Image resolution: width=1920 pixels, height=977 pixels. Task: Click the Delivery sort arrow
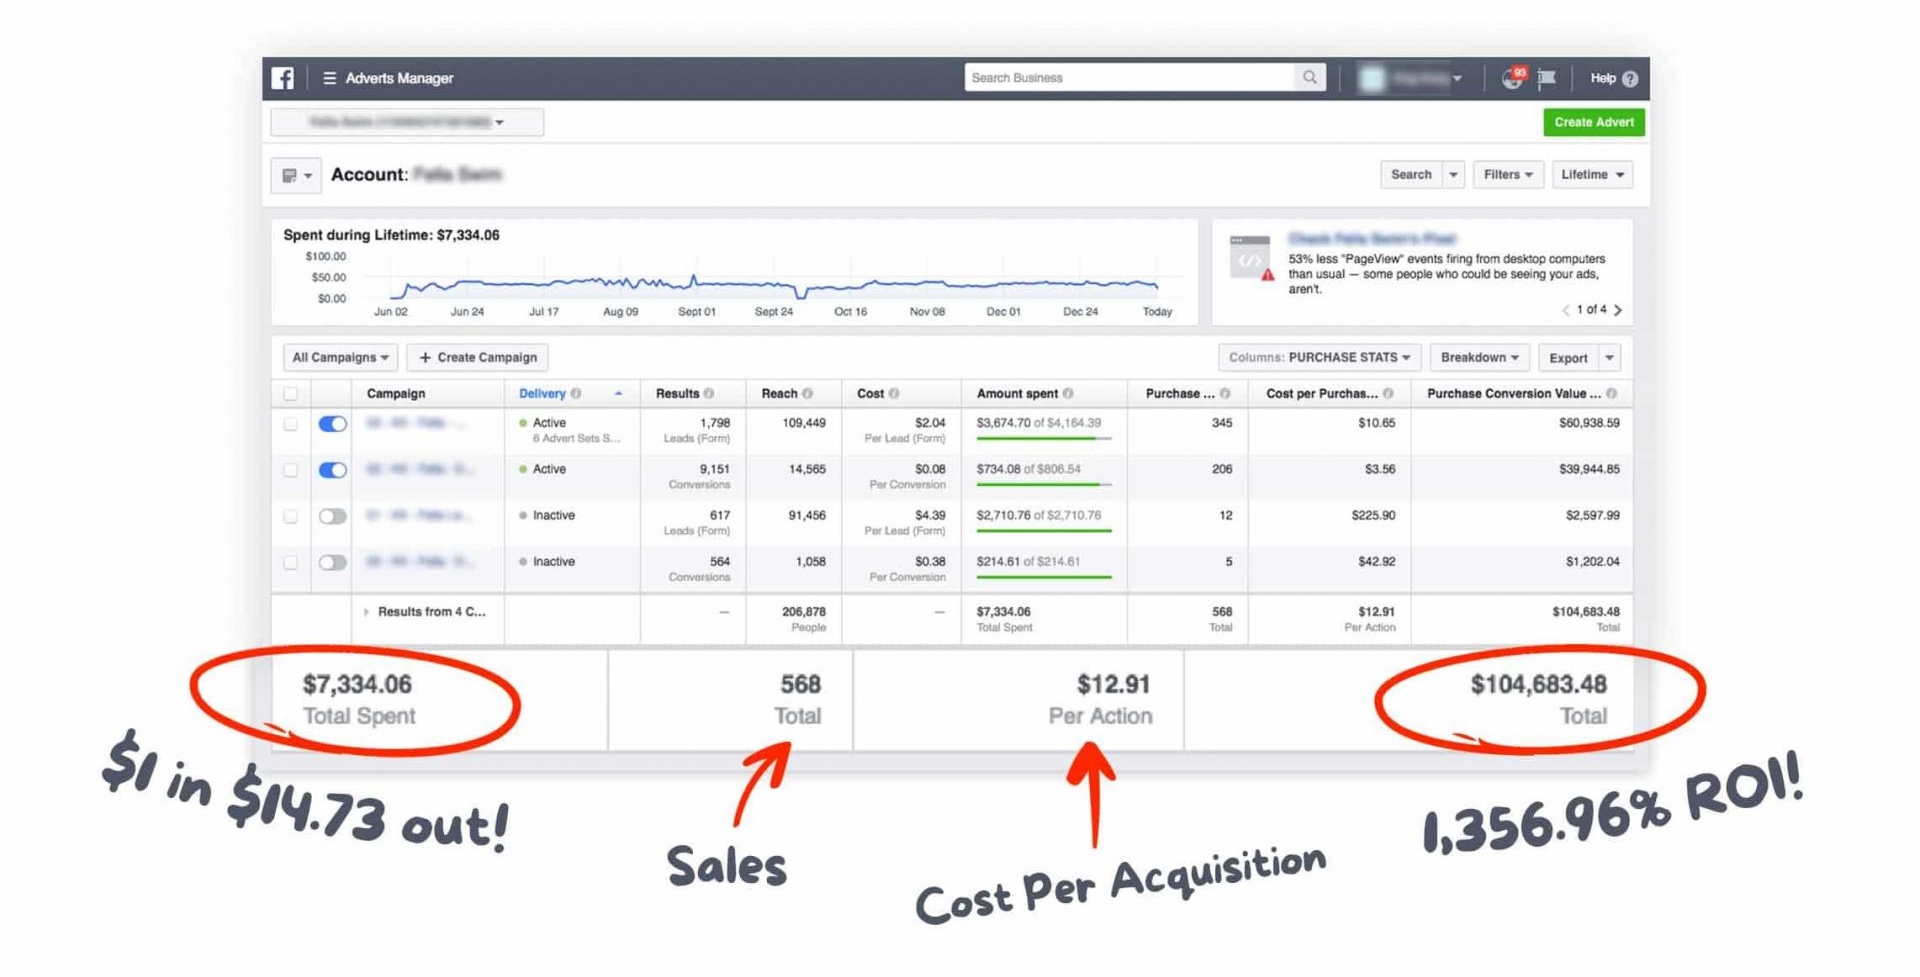[x=618, y=394]
